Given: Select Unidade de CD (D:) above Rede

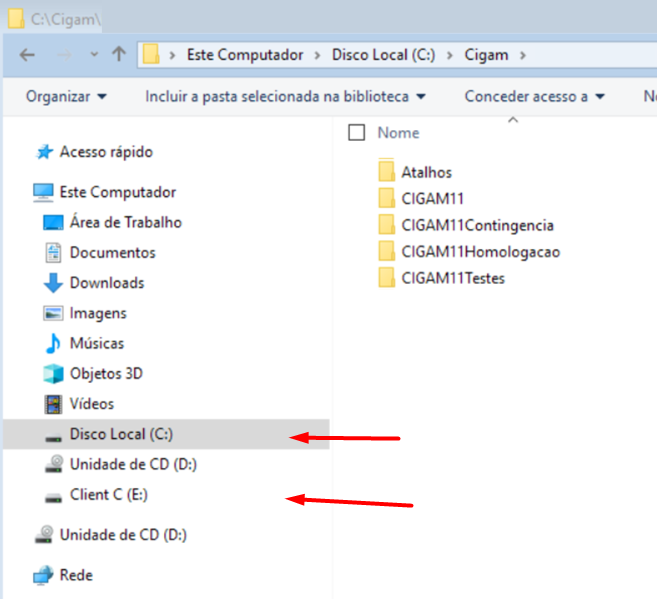Looking at the screenshot, I should point(123,535).
